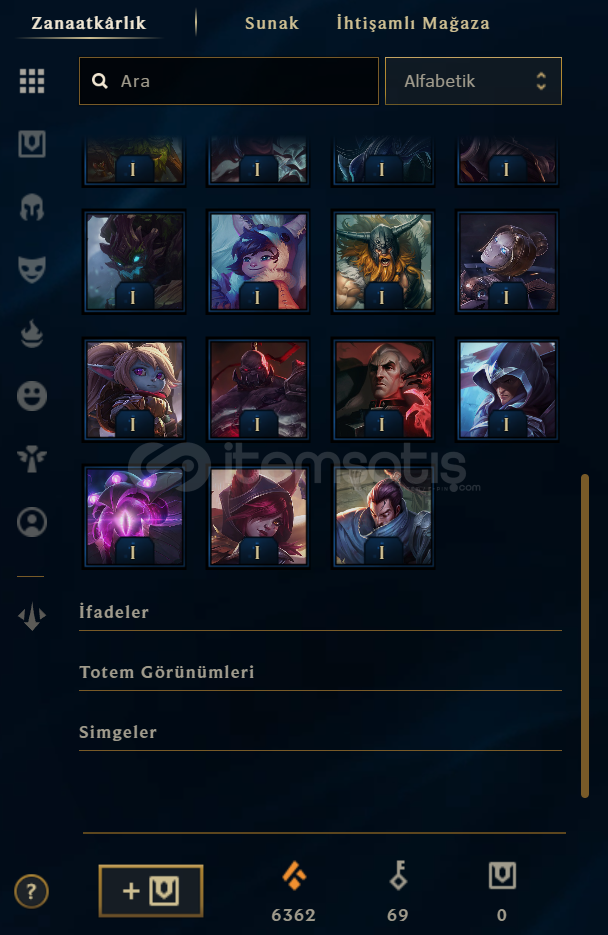This screenshot has width=608, height=935.
Task: Filter loot by ward totem icon
Action: point(32,459)
